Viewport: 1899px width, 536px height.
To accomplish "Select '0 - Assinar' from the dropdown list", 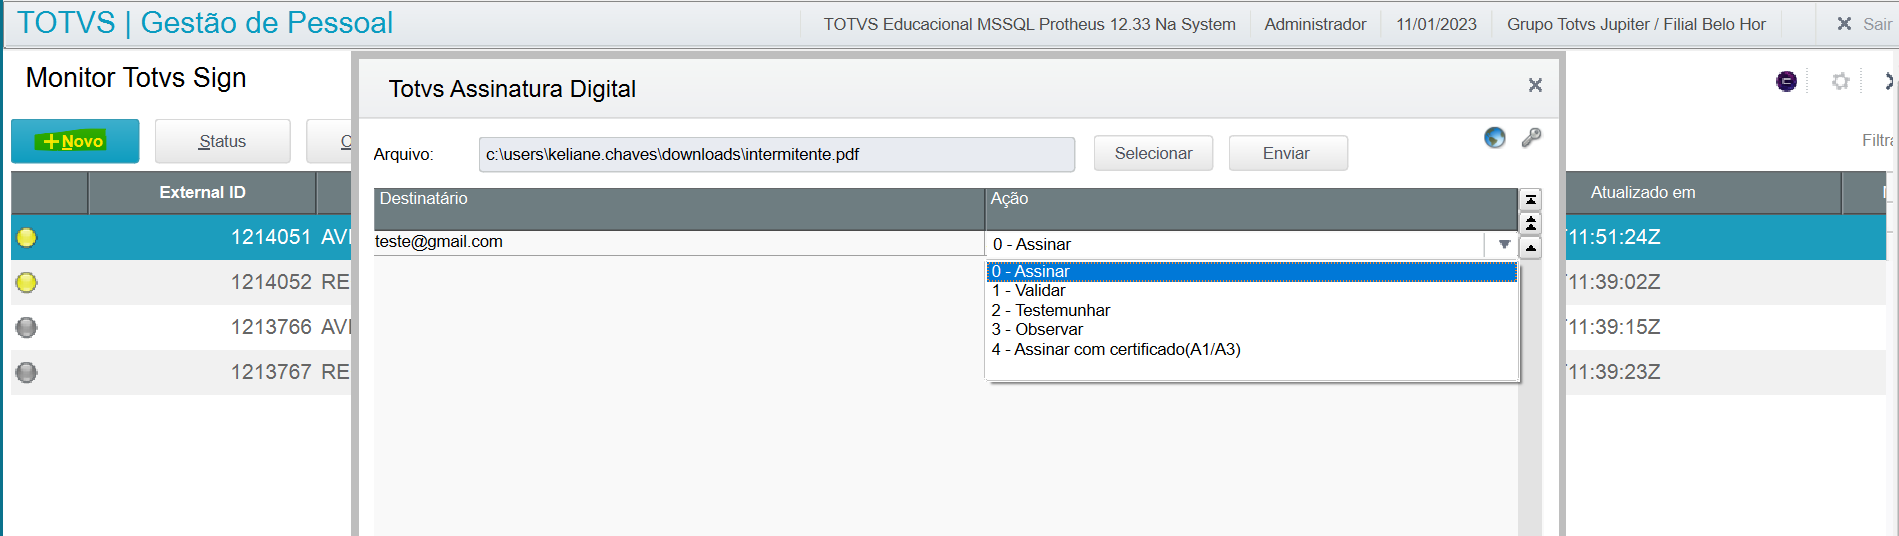I will pyautogui.click(x=1251, y=271).
